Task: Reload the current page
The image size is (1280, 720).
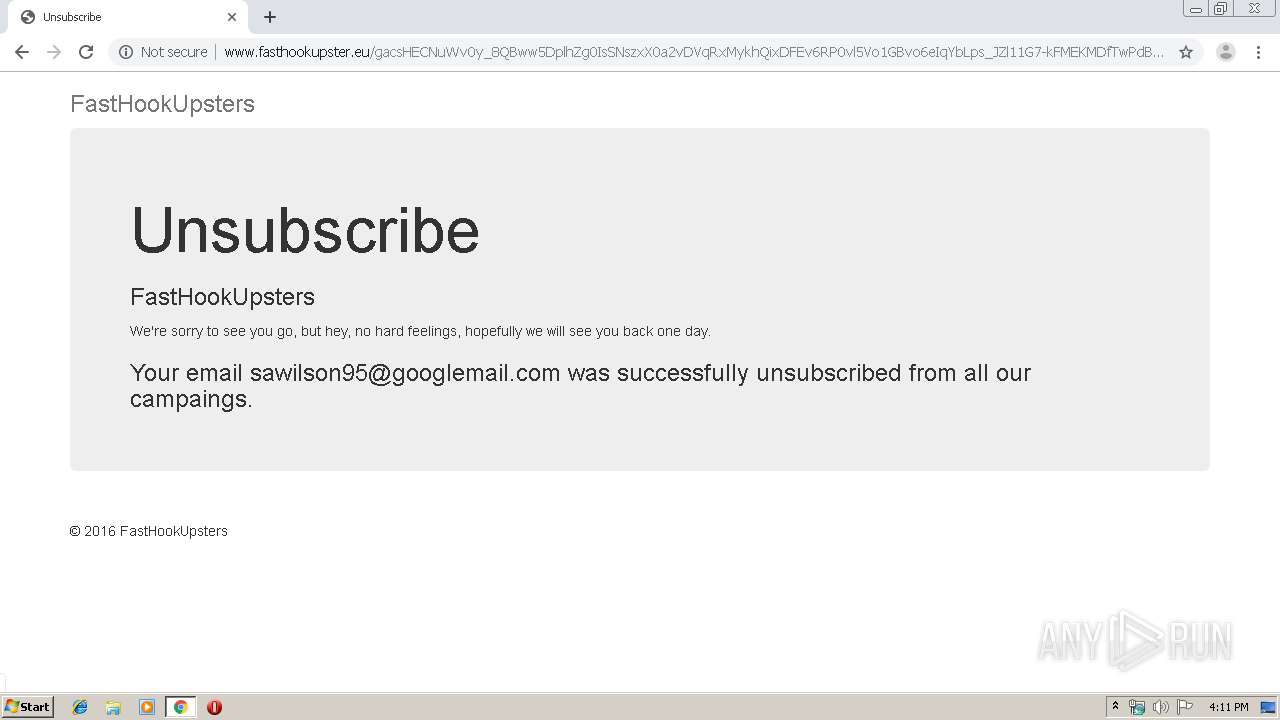Action: [x=86, y=52]
